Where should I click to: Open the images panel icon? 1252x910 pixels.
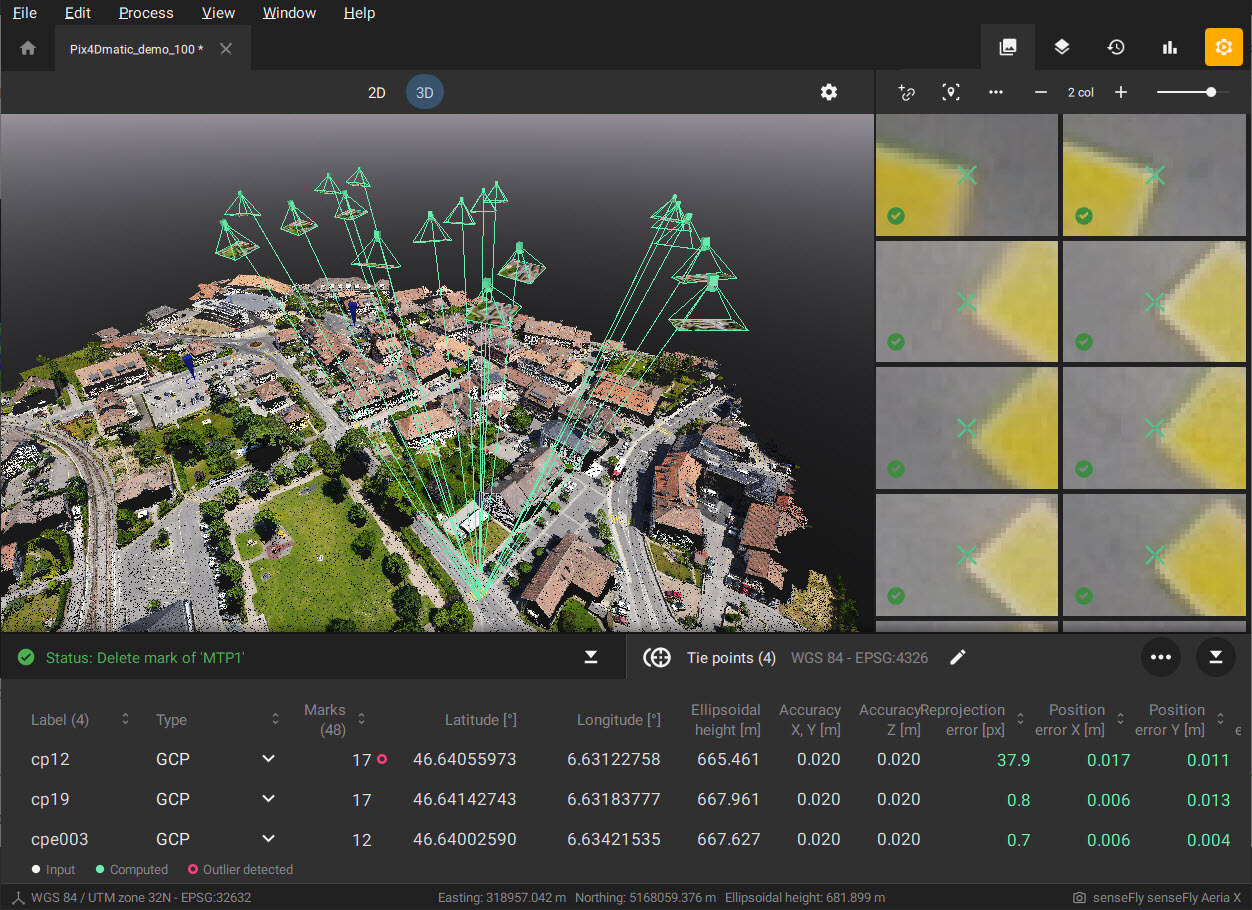click(1008, 47)
